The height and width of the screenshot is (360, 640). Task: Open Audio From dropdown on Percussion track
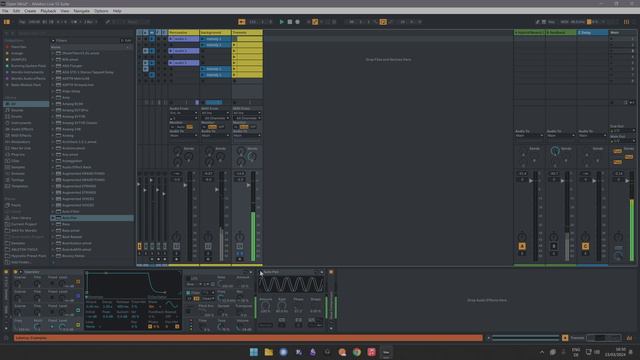183,113
